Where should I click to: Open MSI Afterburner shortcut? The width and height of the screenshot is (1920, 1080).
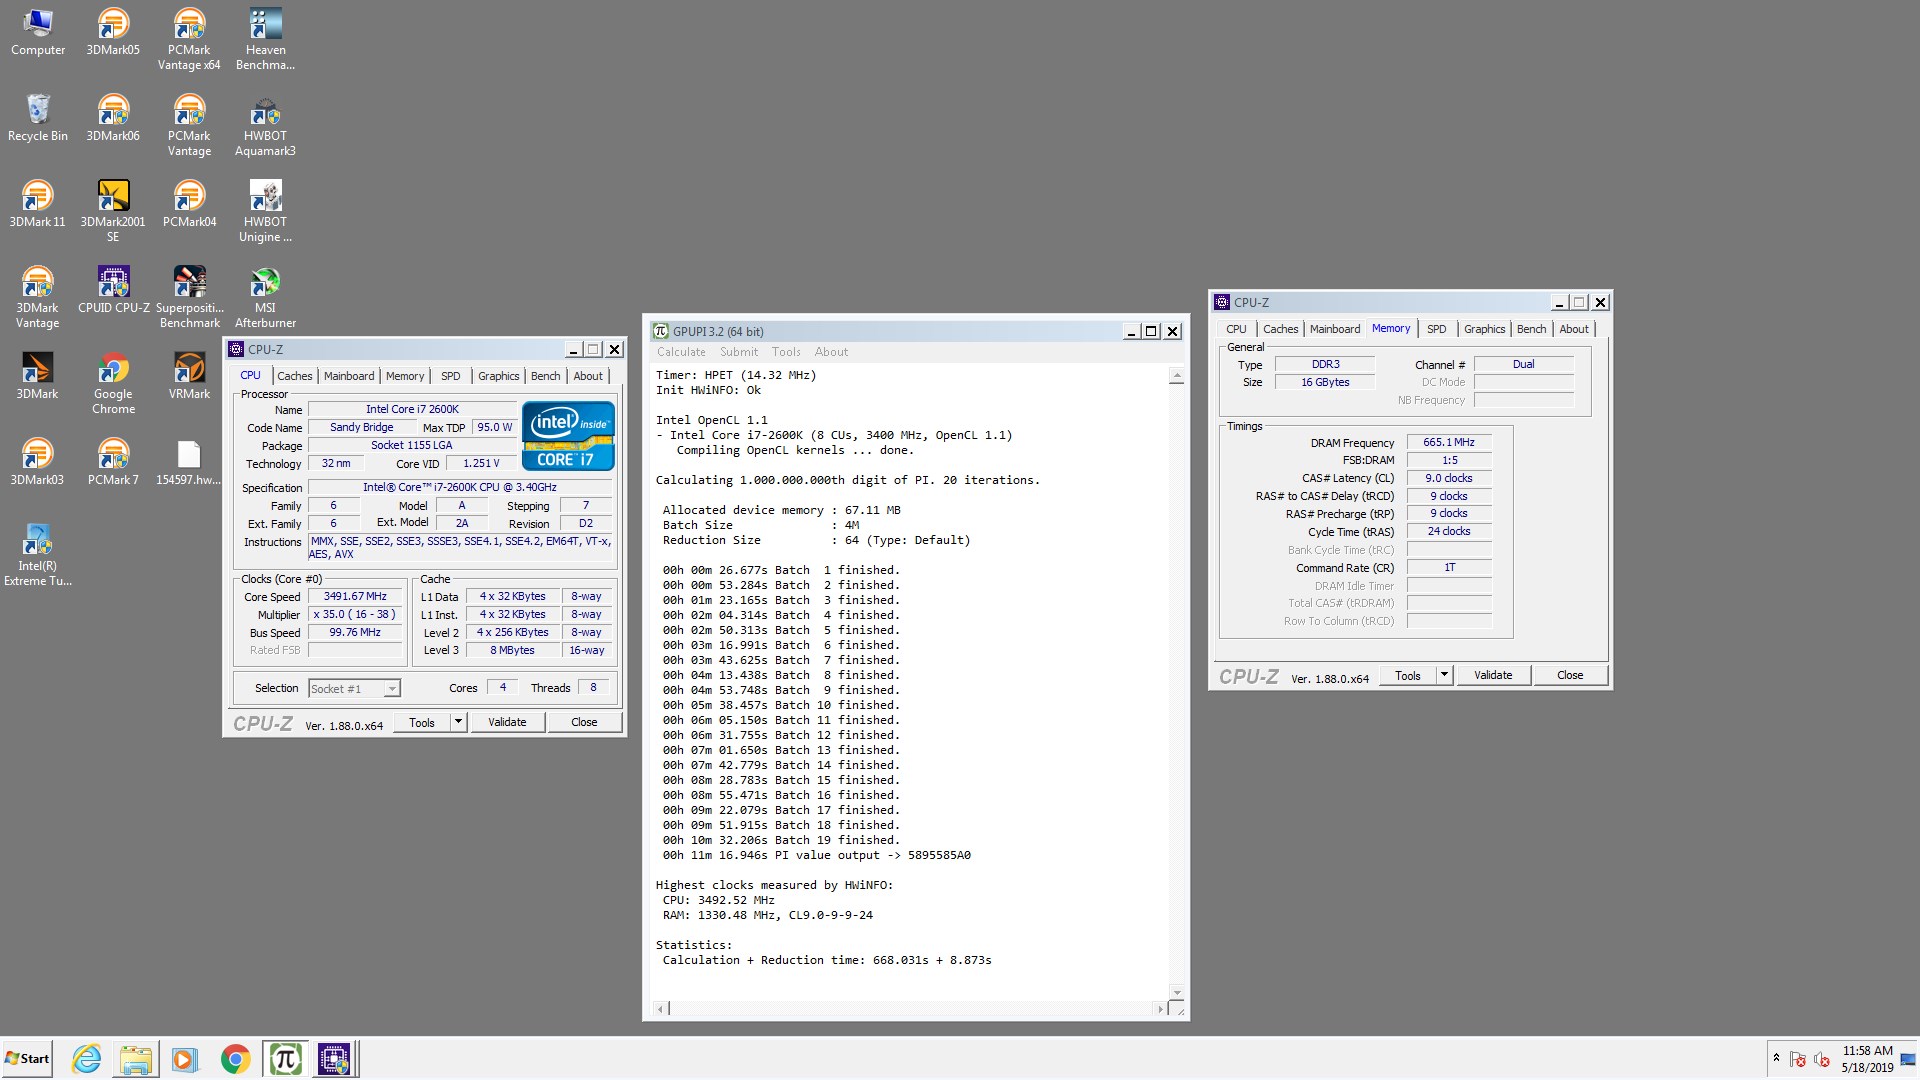point(265,298)
